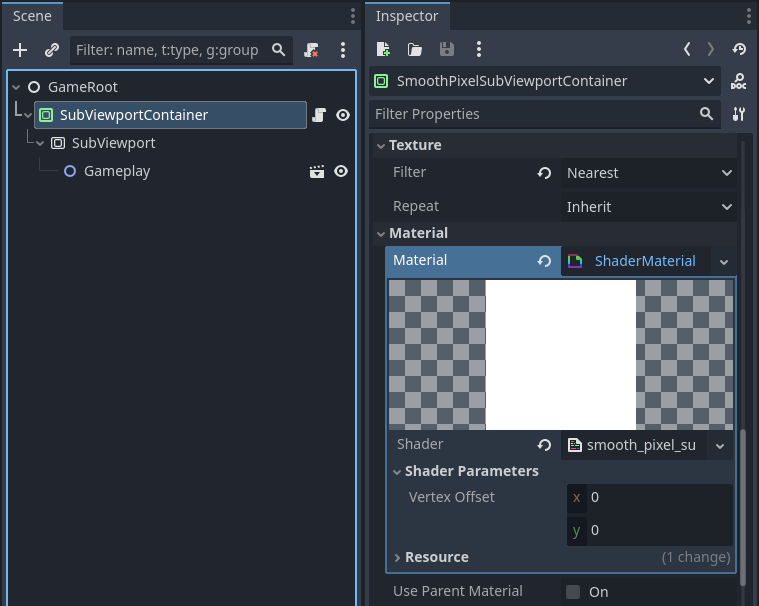Collapse SubViewport children in tree

click(40, 143)
